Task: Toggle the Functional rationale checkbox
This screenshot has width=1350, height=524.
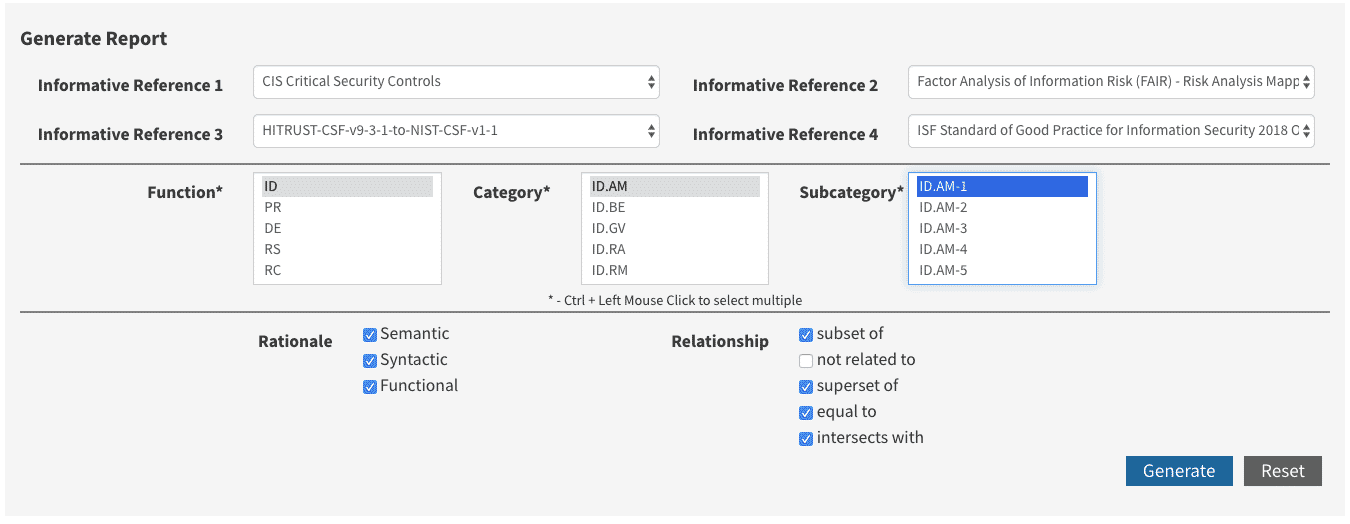Action: [x=370, y=387]
